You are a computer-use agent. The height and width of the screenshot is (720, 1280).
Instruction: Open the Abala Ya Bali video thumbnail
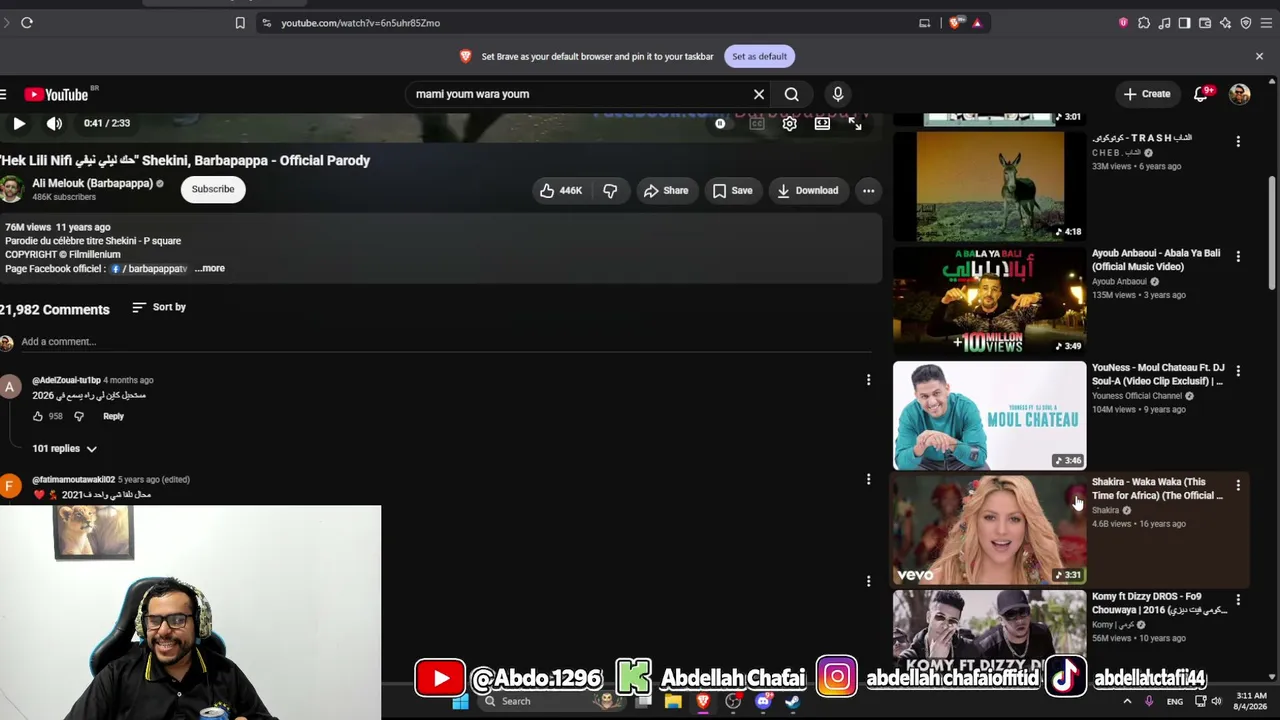(989, 301)
